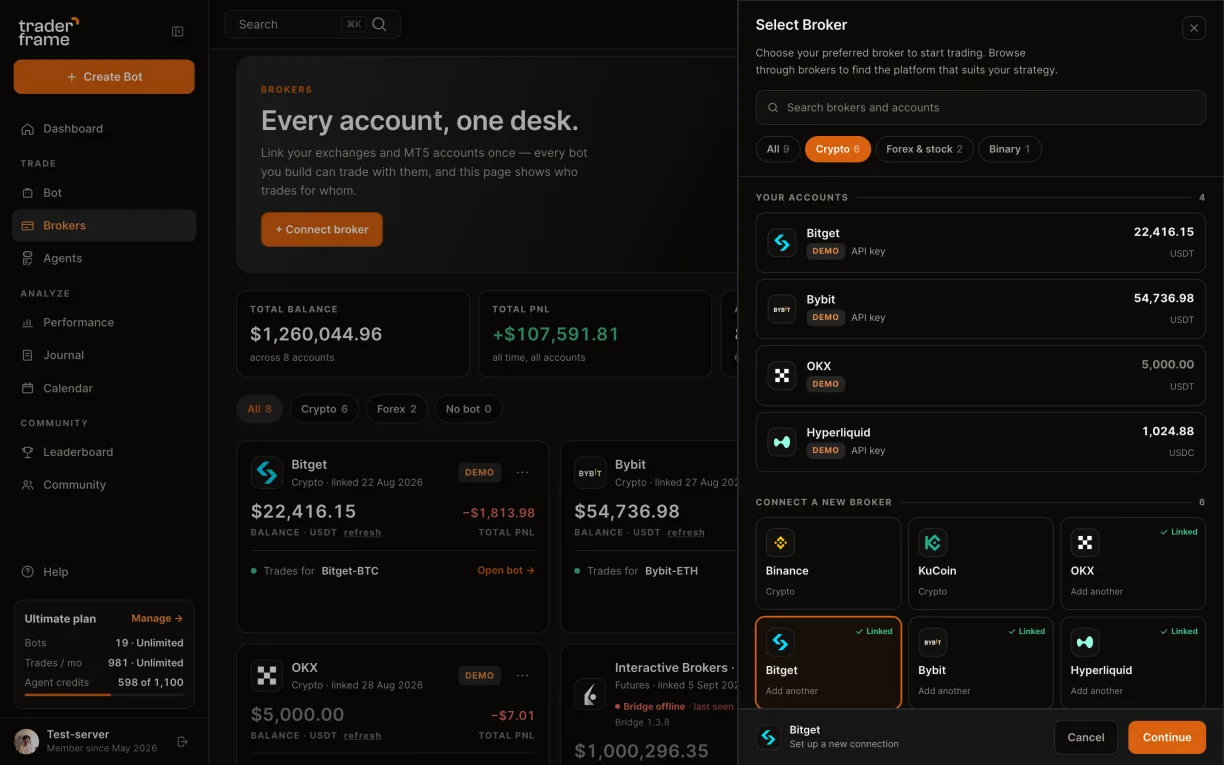Select the All 8 filter chip

coord(260,409)
